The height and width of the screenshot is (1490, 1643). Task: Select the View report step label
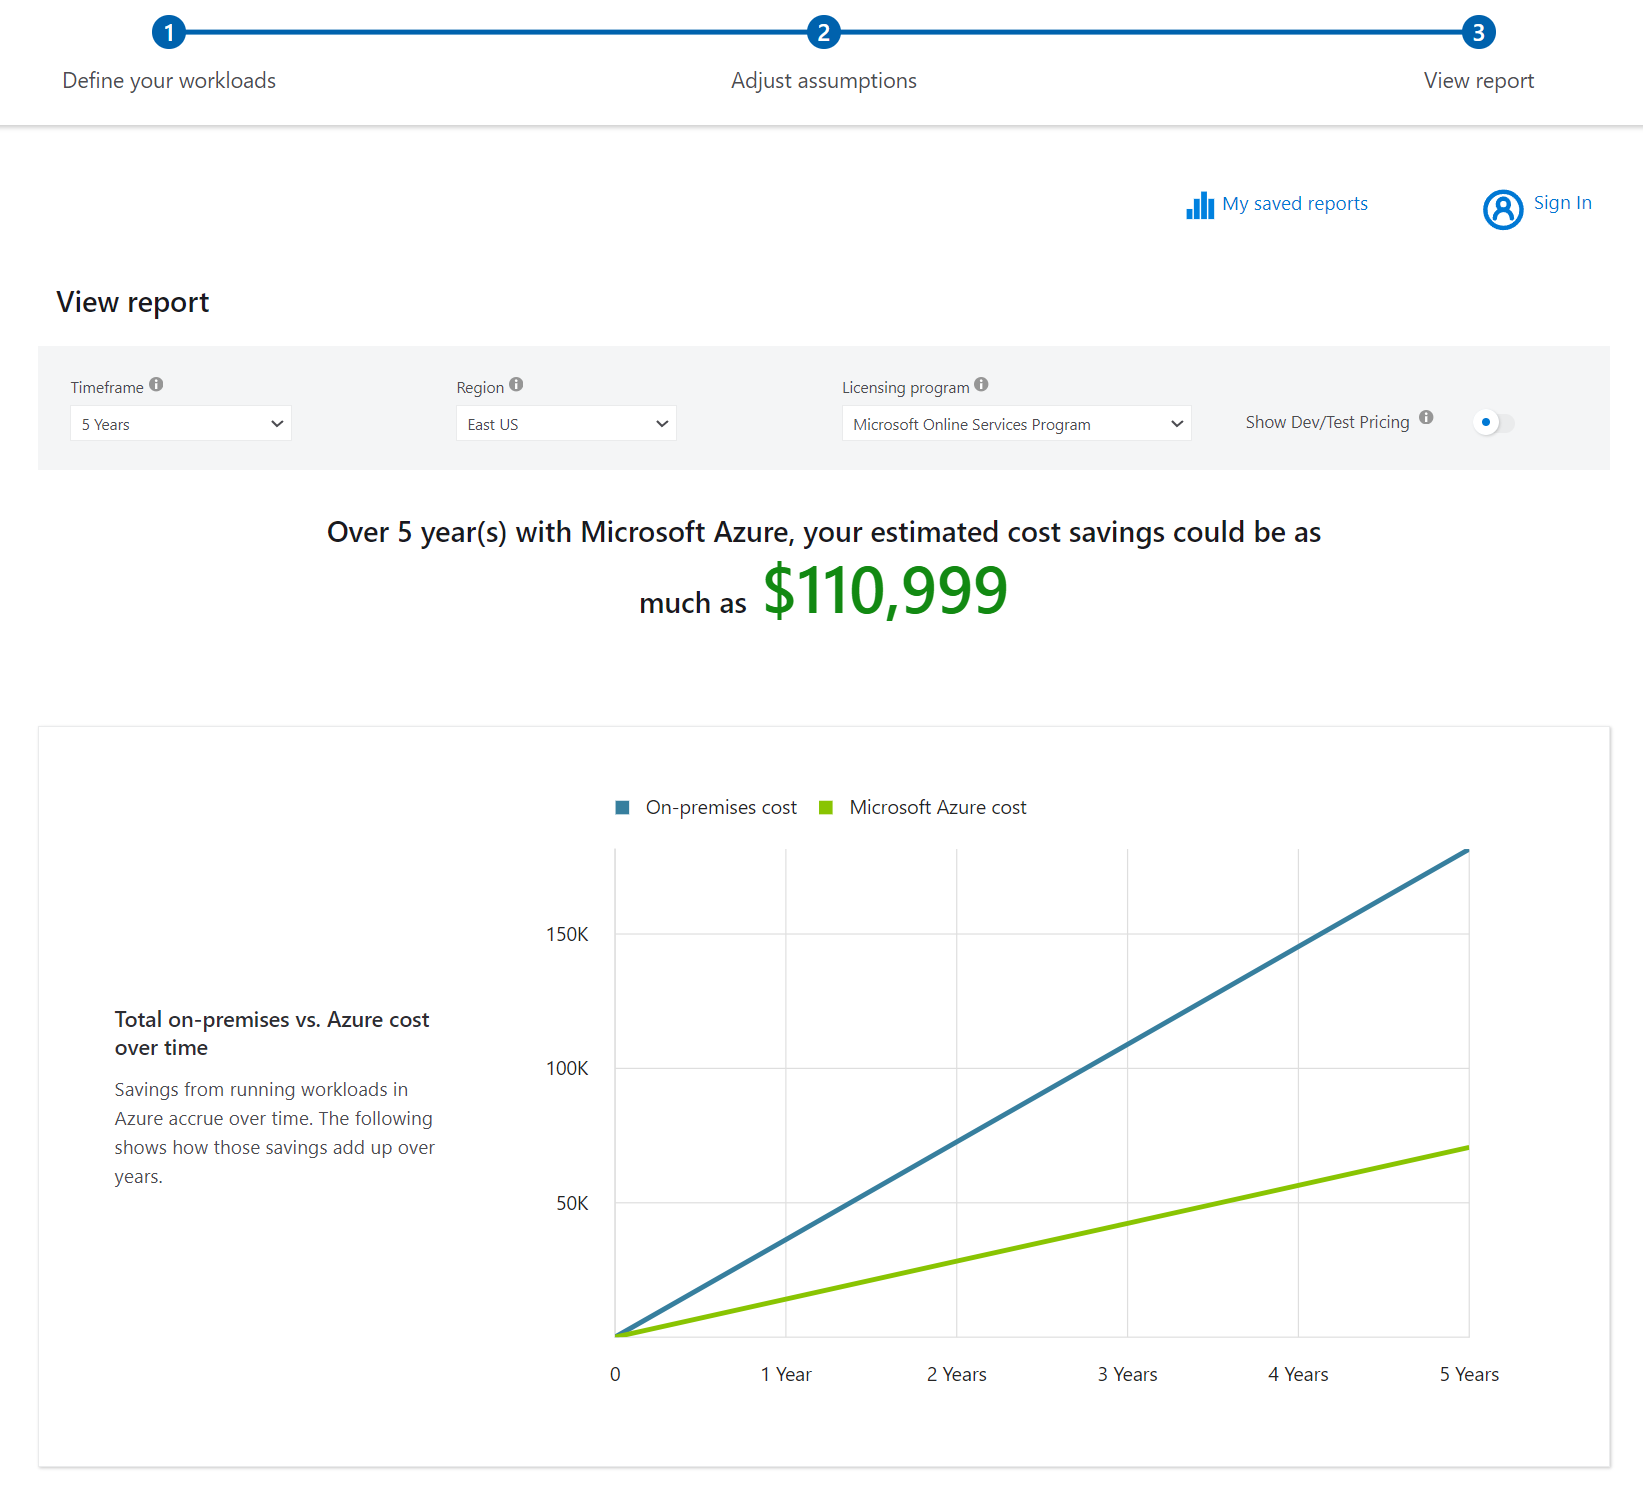pos(1478,81)
